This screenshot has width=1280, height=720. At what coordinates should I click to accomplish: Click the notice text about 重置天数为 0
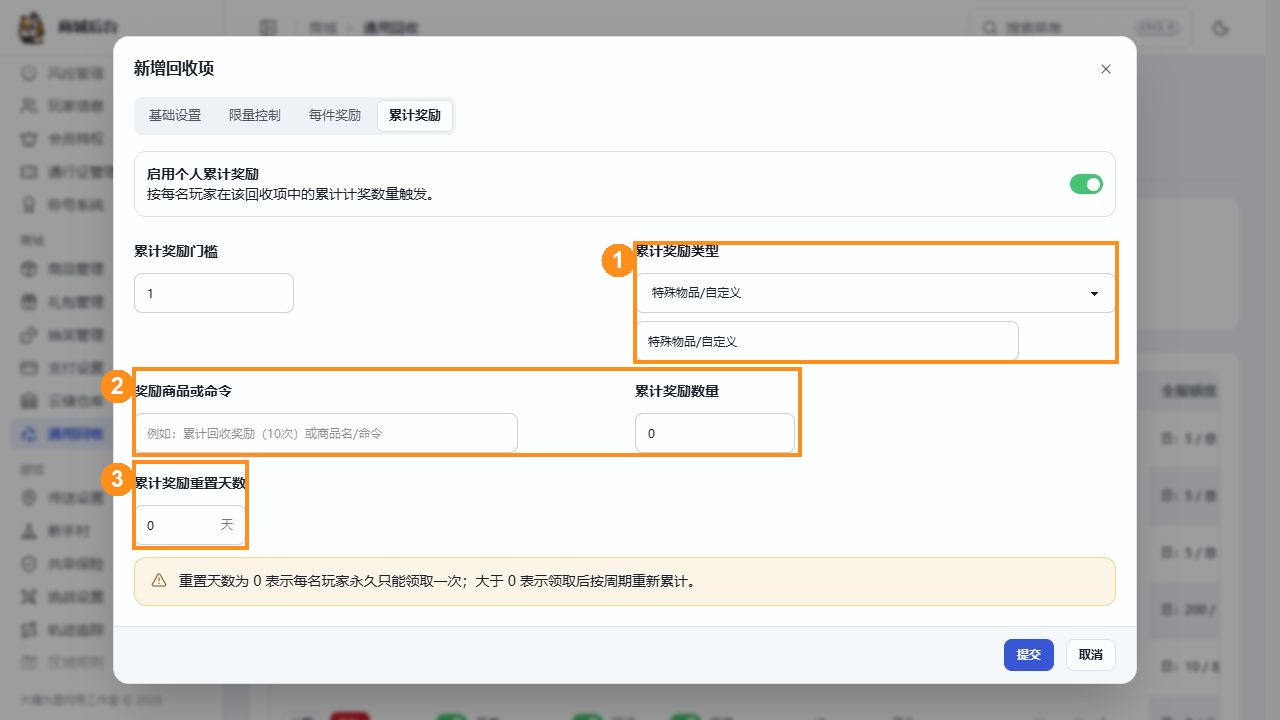click(437, 580)
